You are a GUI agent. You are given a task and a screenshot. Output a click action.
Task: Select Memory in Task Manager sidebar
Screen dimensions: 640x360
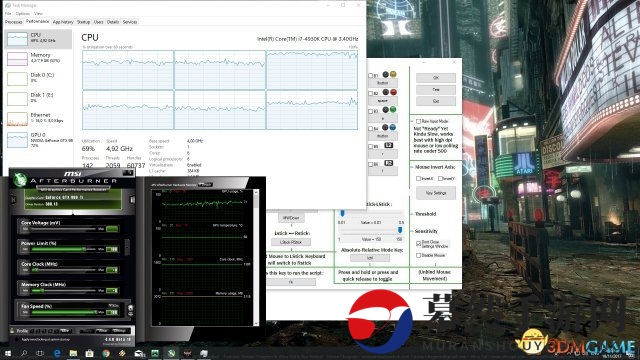tap(38, 58)
